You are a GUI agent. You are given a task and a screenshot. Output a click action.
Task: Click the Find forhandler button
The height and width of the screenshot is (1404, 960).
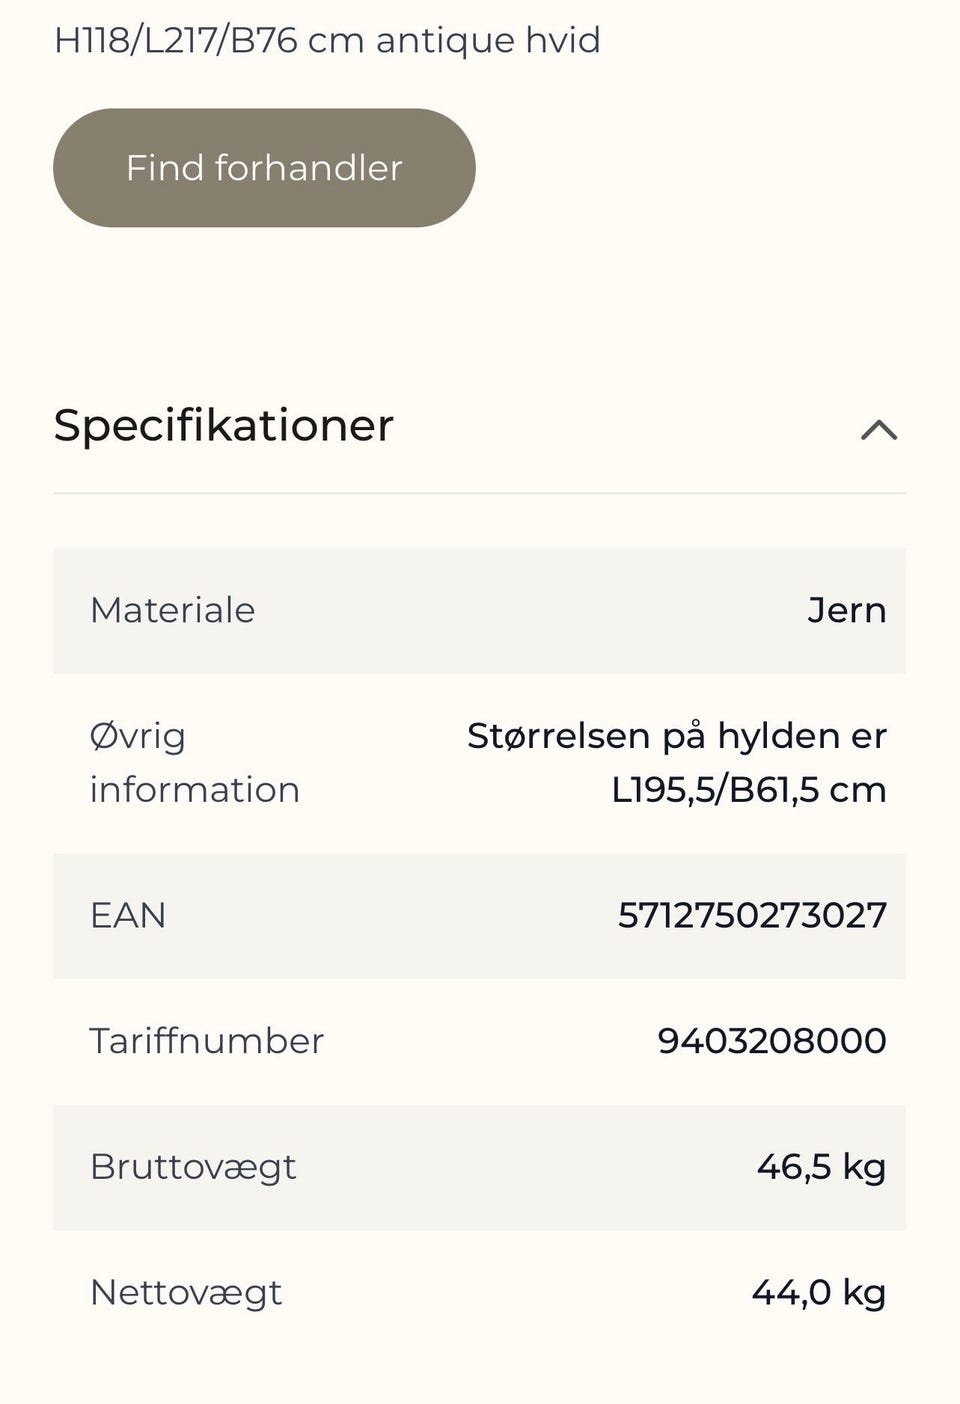coord(264,168)
